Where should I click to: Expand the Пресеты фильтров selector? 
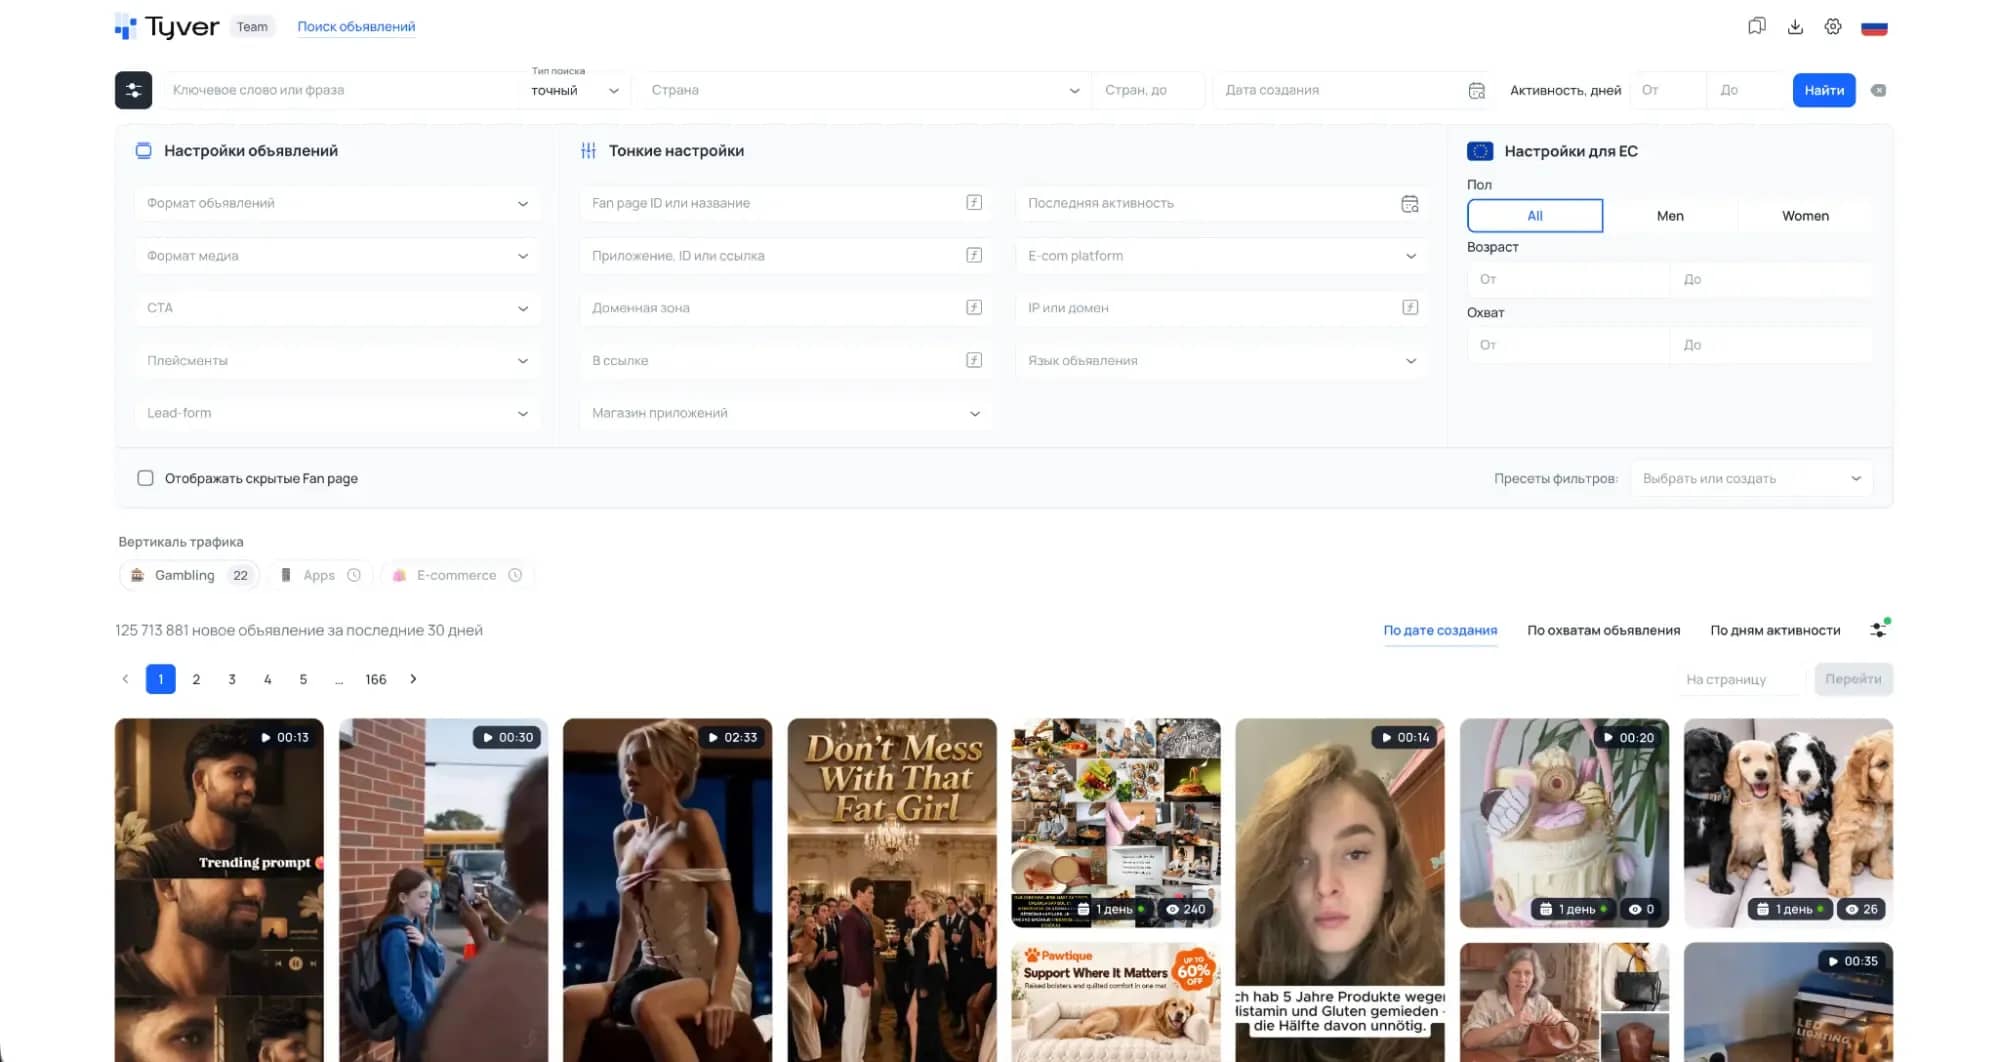pos(1752,479)
